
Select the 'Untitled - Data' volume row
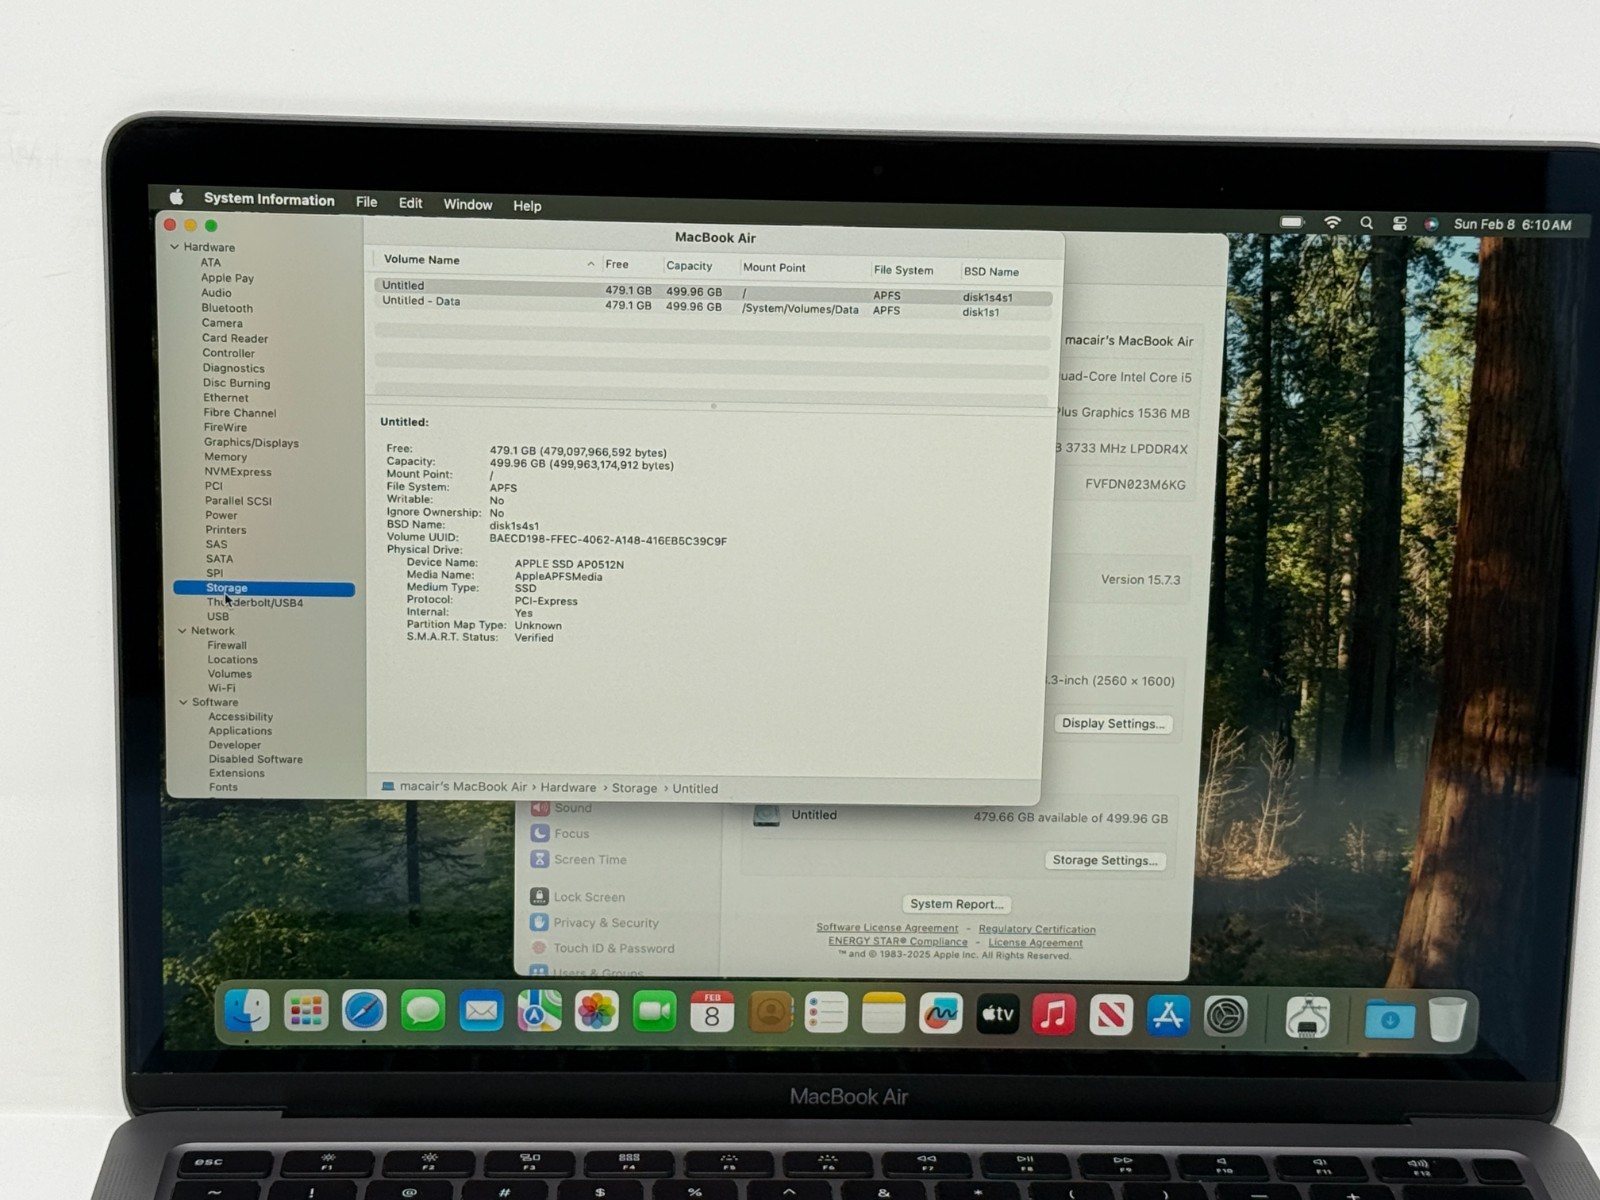(x=713, y=304)
